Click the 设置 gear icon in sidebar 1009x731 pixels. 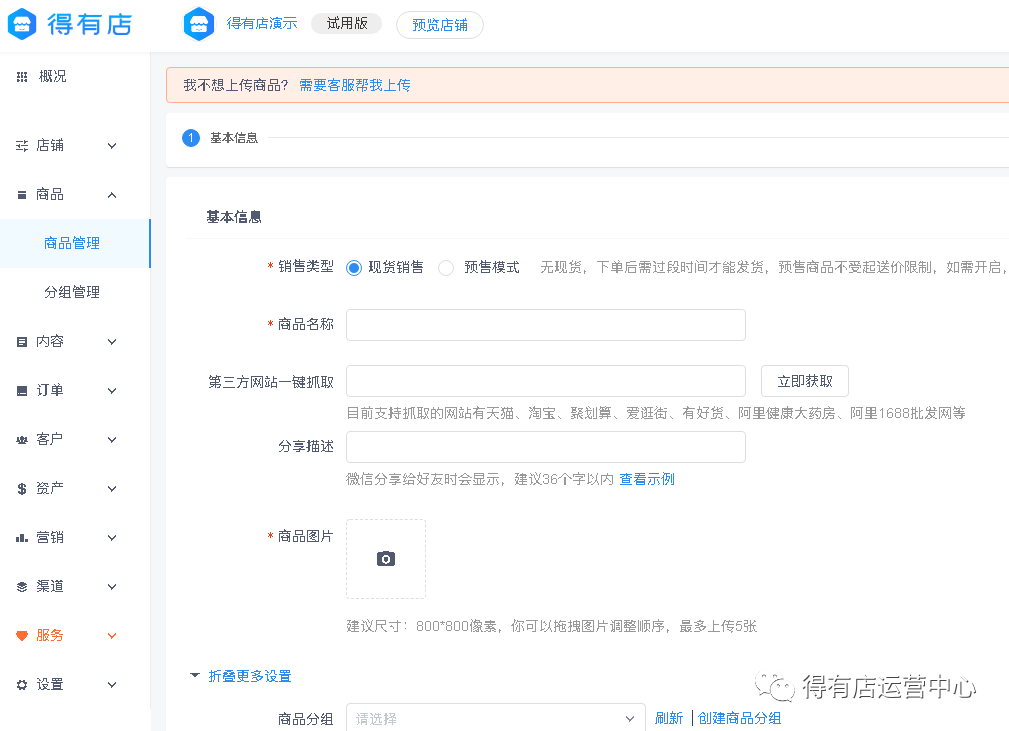(x=22, y=685)
